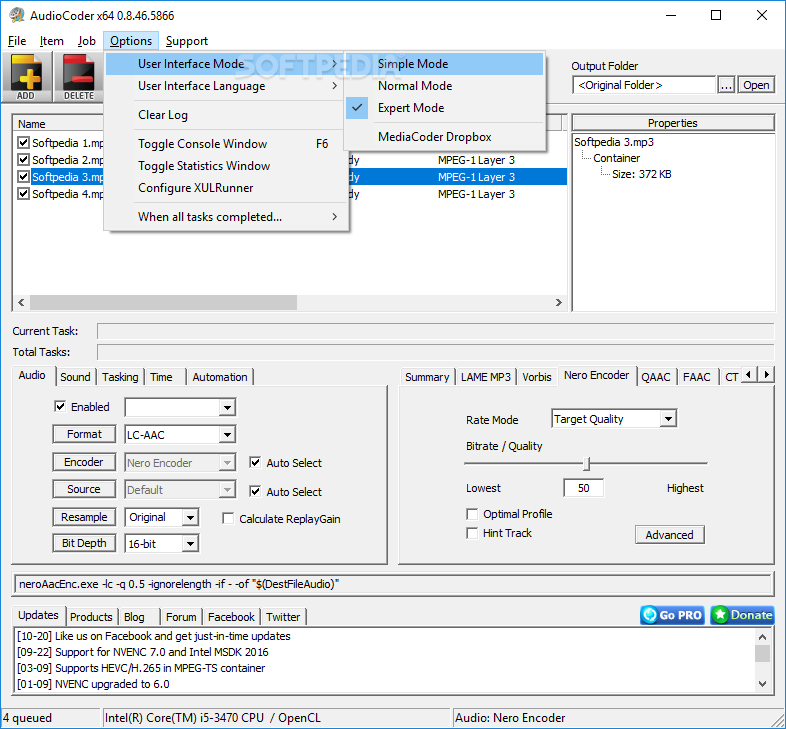Open the Nero Encoder dropdown
The image size is (786, 729).
[227, 463]
